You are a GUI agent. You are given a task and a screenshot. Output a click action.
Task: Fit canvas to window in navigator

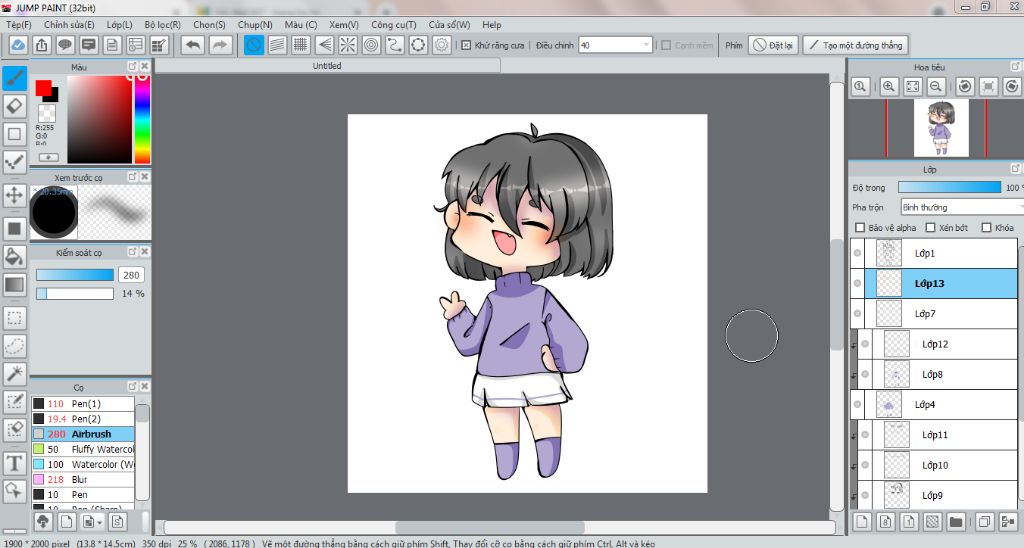point(912,86)
